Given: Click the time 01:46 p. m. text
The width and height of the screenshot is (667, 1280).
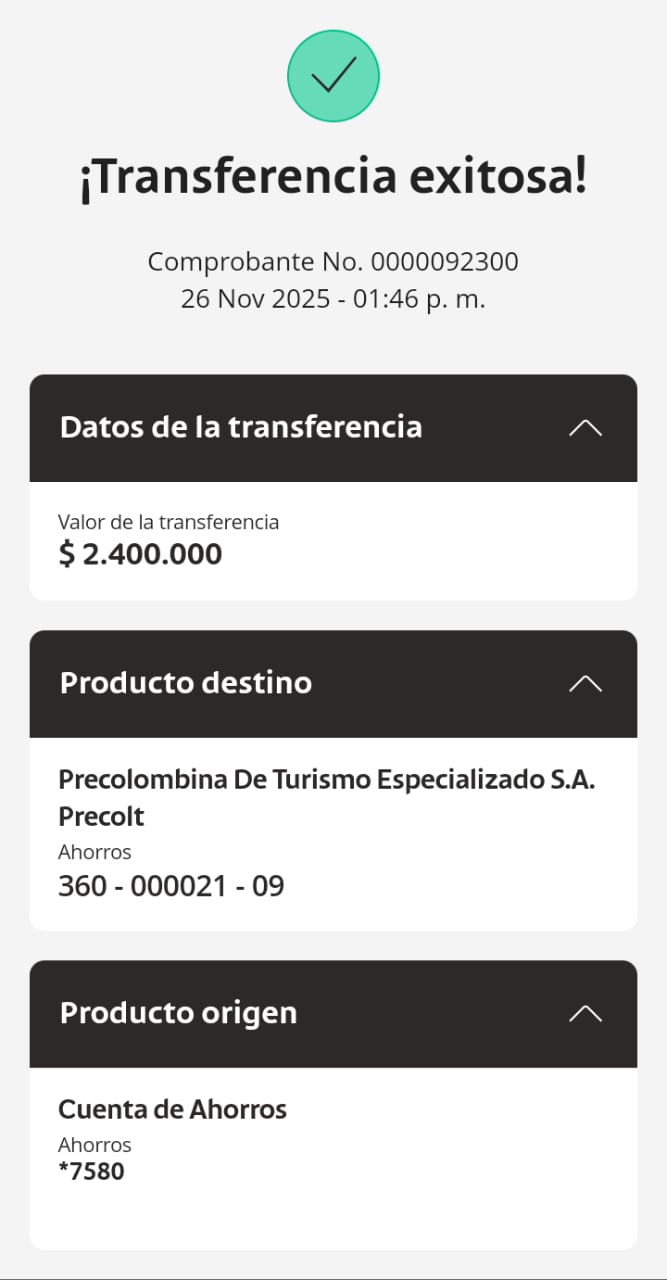Looking at the screenshot, I should [x=420, y=298].
